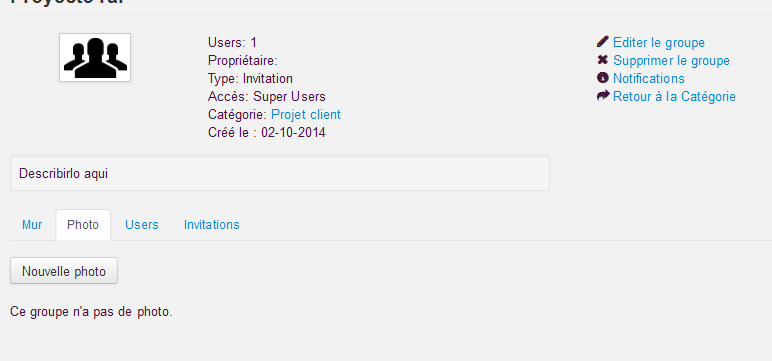Open the Invitations tab
The width and height of the screenshot is (772, 361).
[x=212, y=225]
